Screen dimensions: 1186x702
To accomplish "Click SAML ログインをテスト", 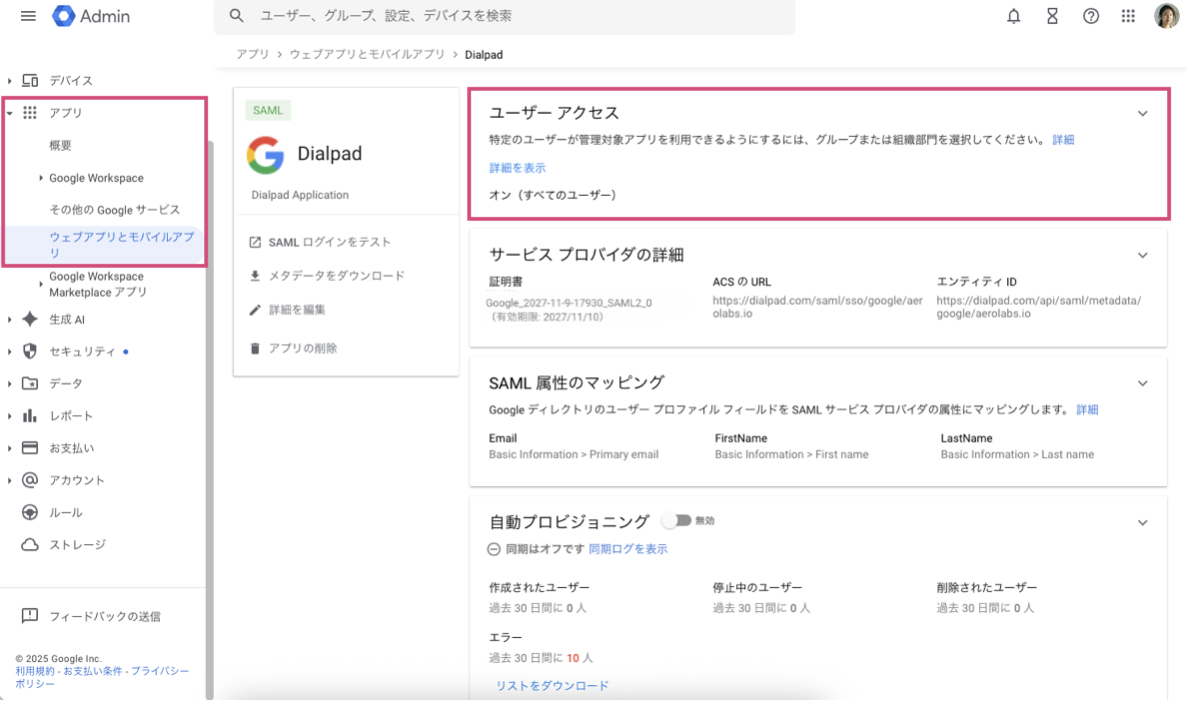I will tap(329, 242).
